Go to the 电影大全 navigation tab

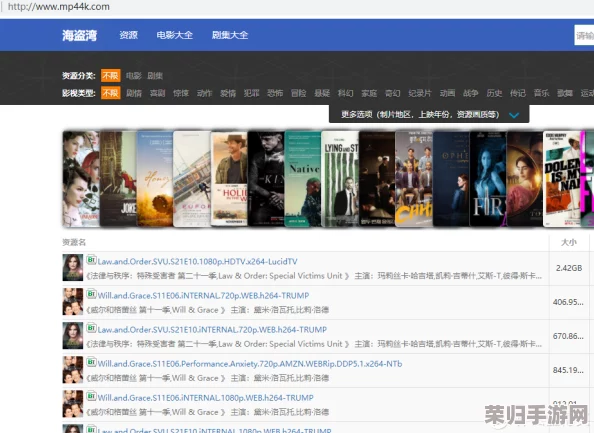(x=175, y=35)
